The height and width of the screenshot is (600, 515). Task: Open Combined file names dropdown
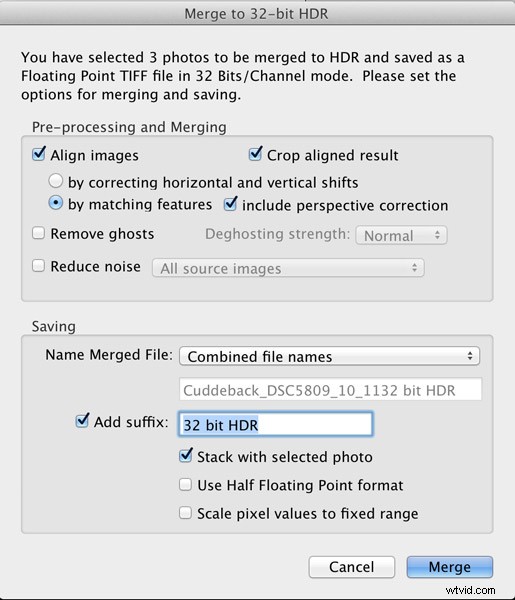(329, 356)
